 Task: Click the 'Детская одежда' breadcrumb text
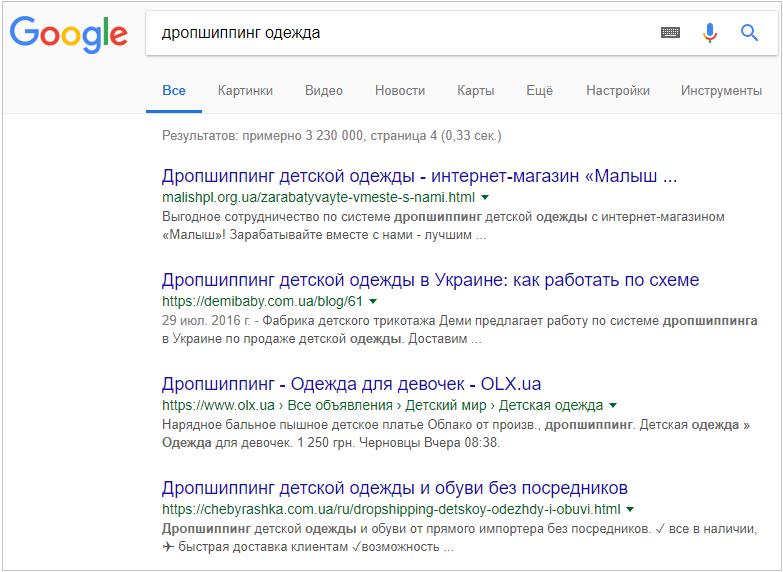[551, 405]
